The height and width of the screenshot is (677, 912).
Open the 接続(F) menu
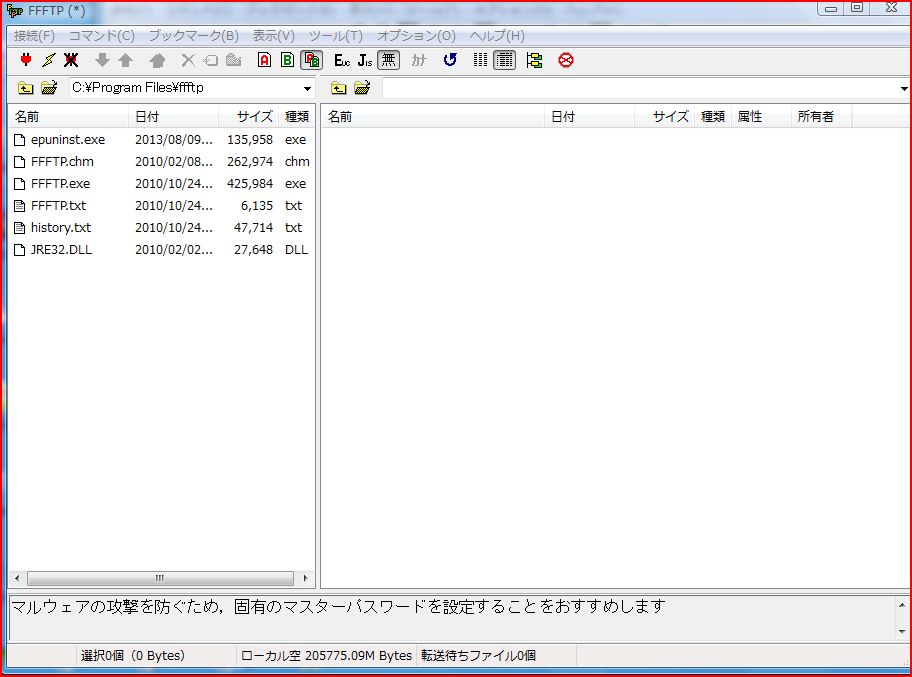(34, 36)
